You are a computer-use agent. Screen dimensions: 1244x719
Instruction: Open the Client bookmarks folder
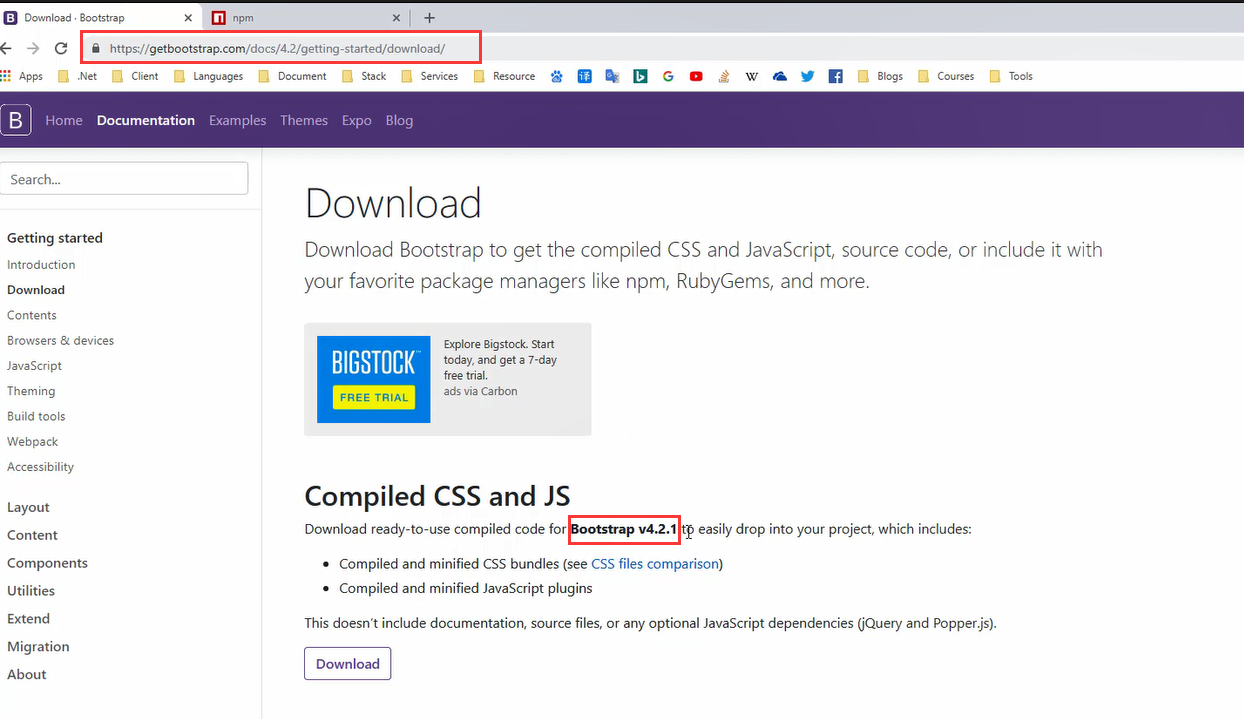pos(135,76)
